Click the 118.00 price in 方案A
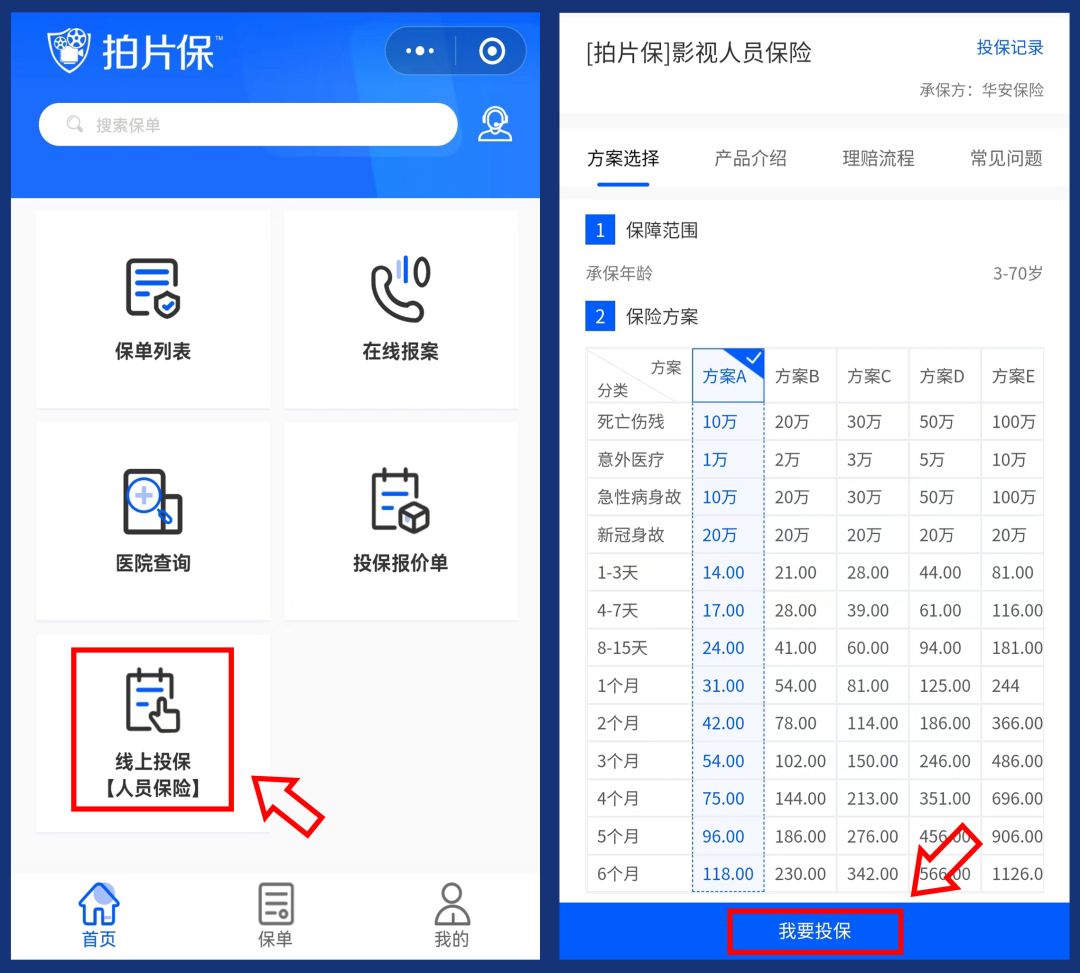This screenshot has width=1080, height=973. point(727,874)
